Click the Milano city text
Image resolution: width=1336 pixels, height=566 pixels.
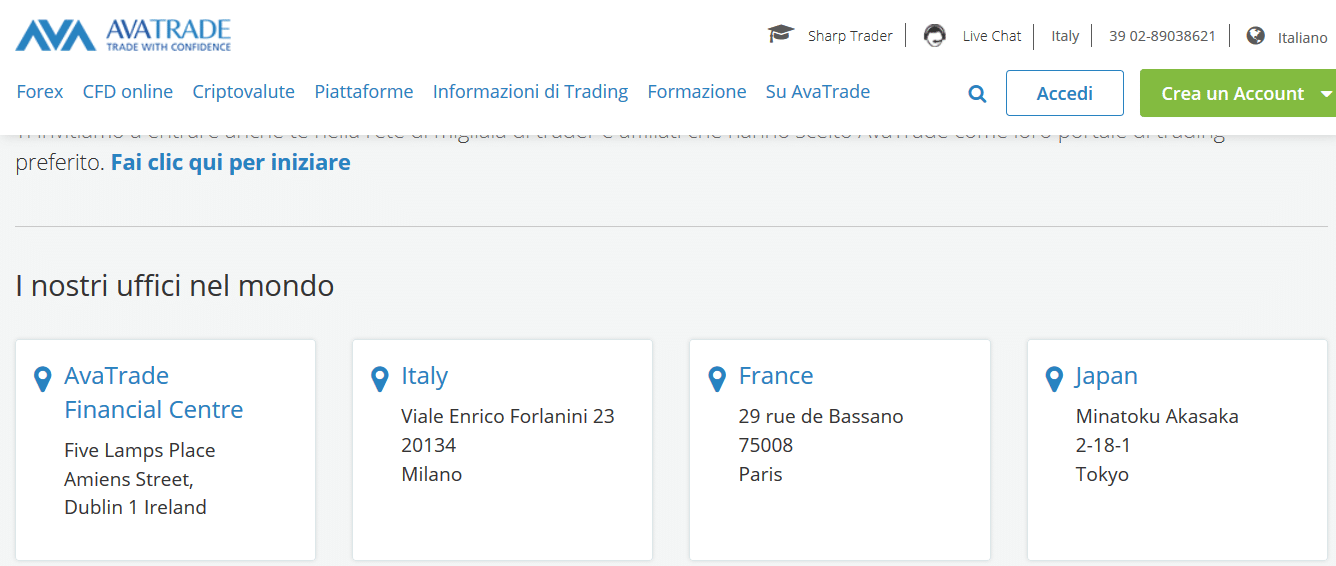432,474
